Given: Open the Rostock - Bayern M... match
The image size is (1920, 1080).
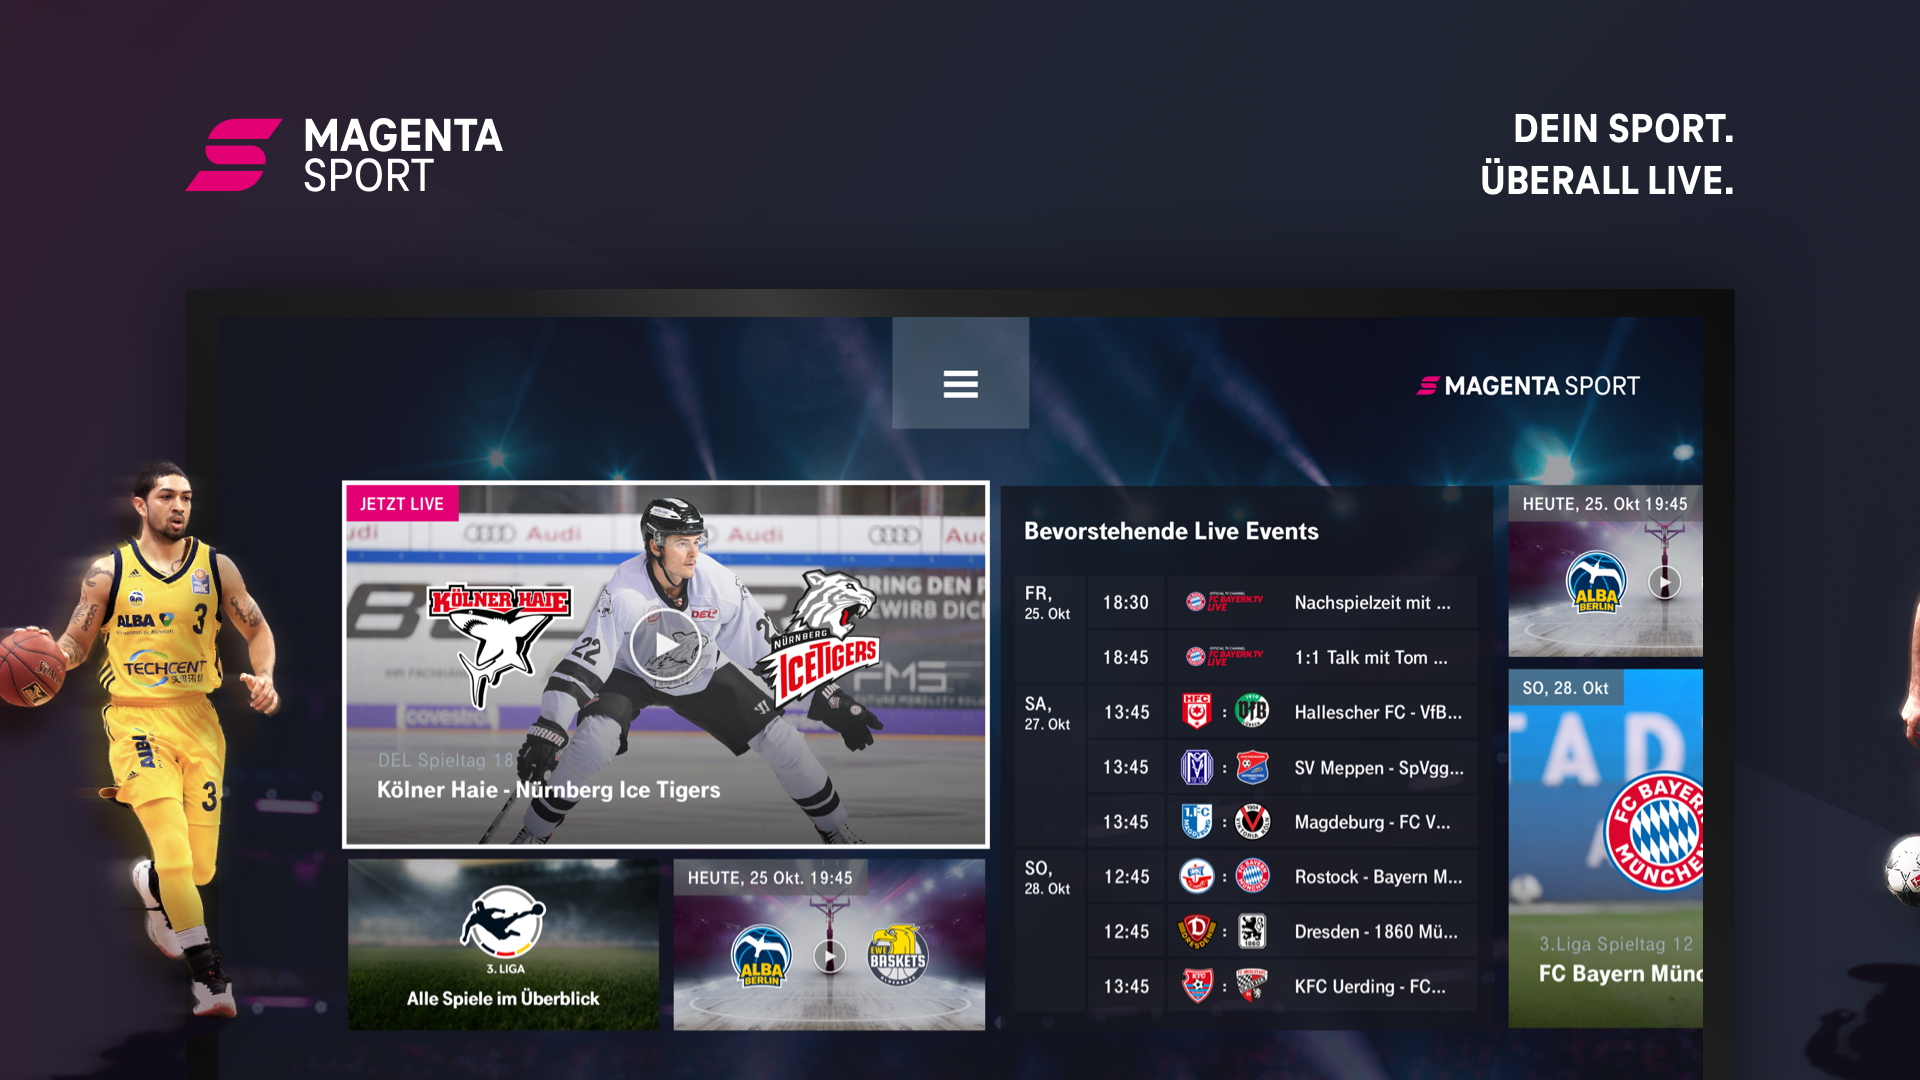Looking at the screenshot, I should (x=1282, y=877).
